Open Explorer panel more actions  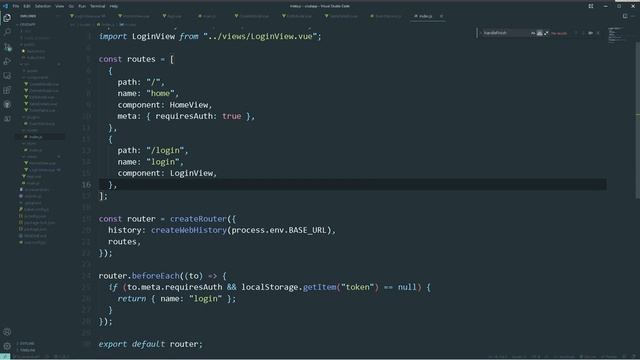(58, 16)
